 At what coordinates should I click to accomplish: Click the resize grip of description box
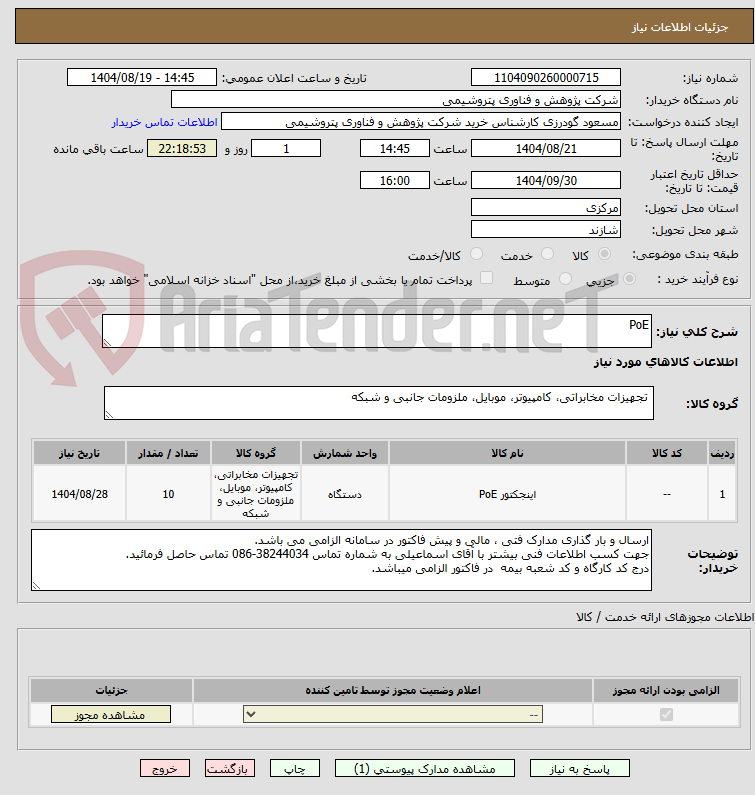click(x=107, y=343)
